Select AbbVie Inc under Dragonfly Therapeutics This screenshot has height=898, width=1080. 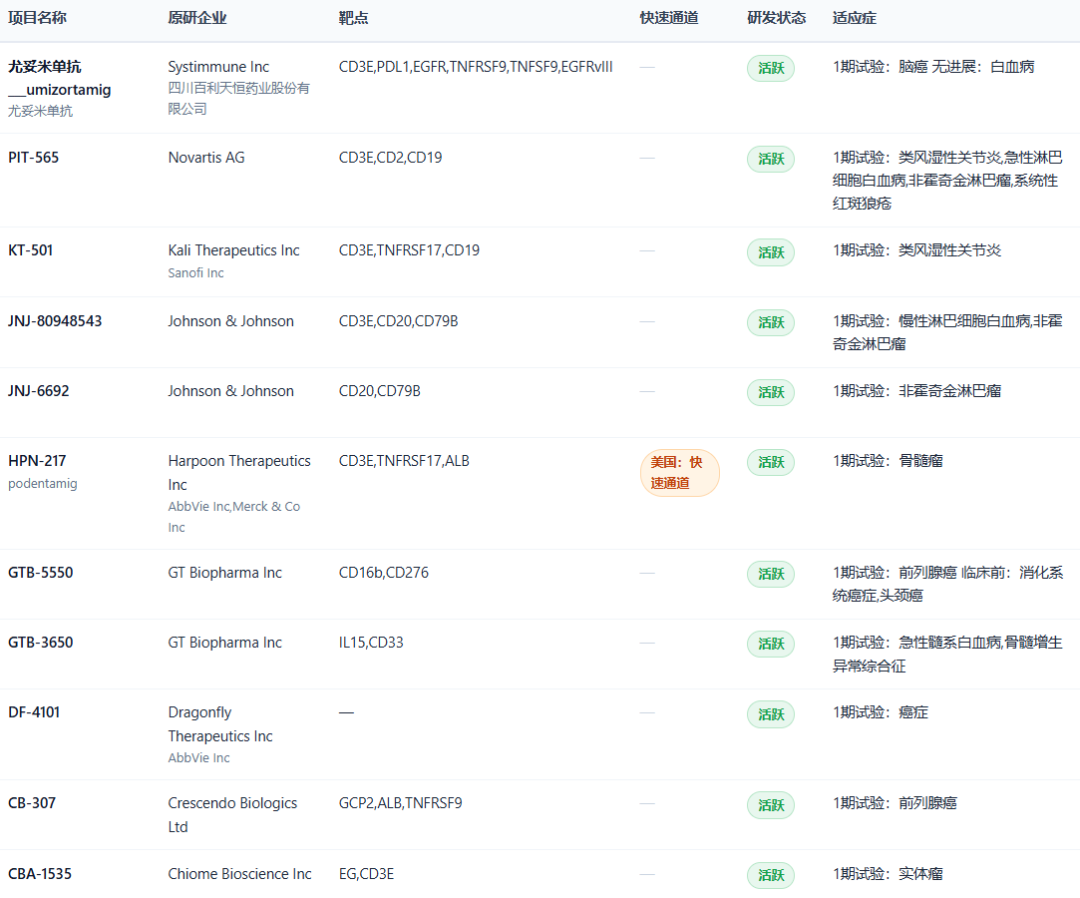coord(199,758)
